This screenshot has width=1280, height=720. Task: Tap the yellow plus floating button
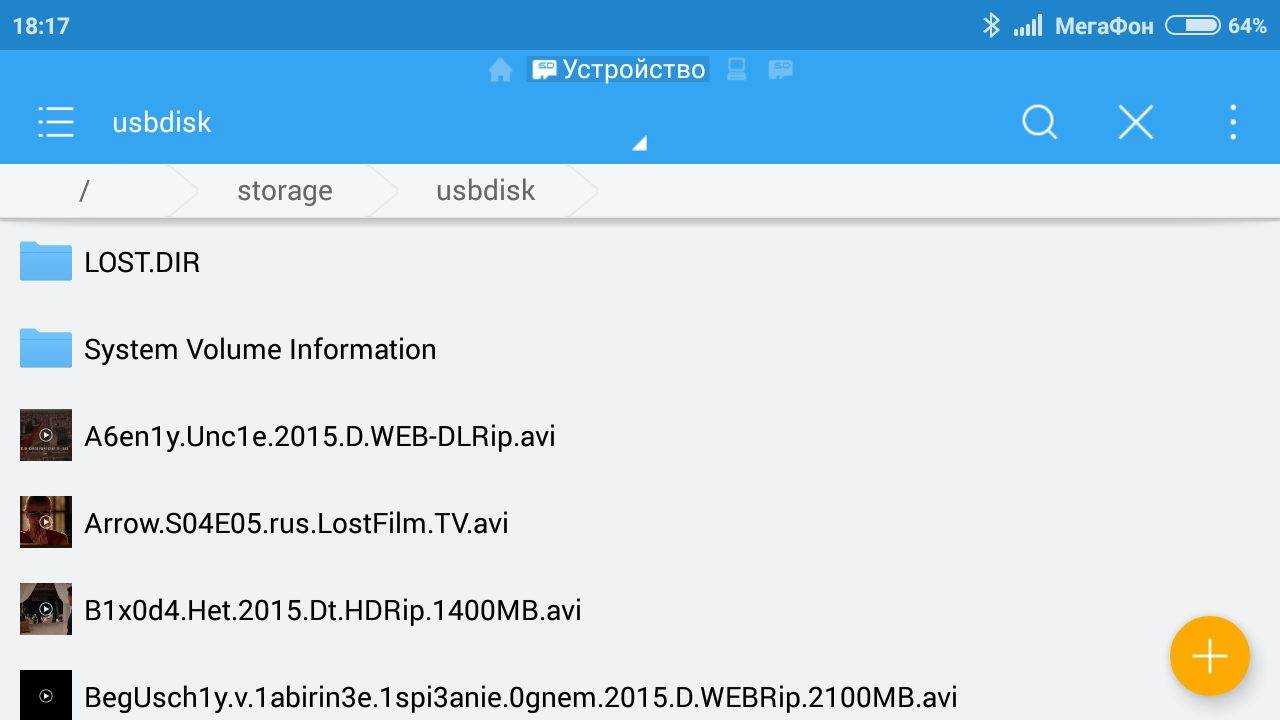[x=1210, y=656]
